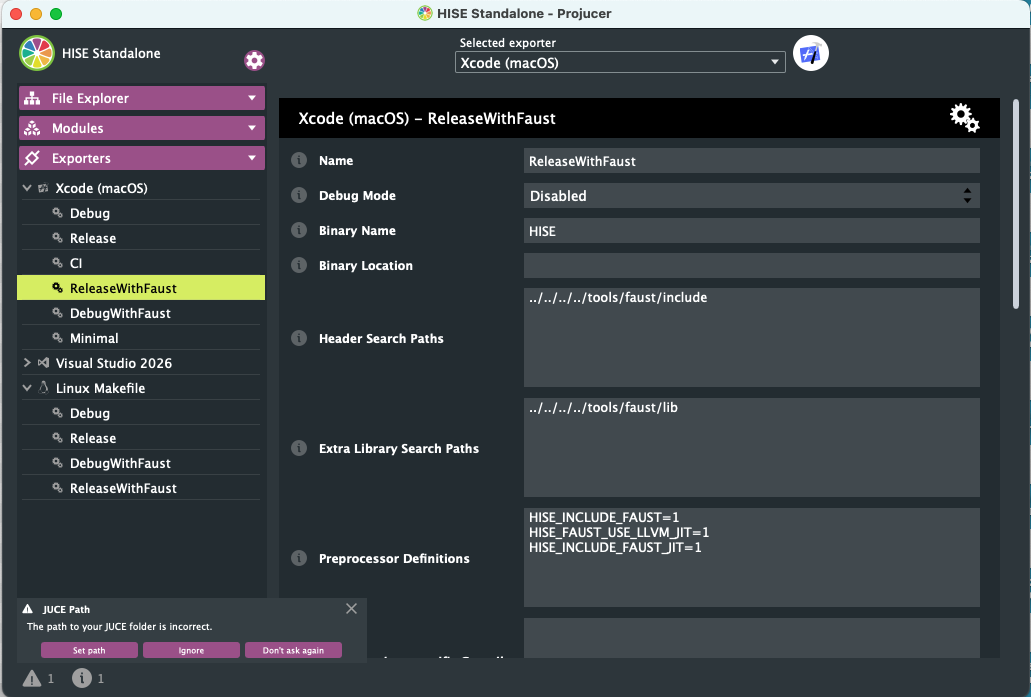Collapse the Modules panel arrow
This screenshot has width=1031, height=697.
(252, 128)
